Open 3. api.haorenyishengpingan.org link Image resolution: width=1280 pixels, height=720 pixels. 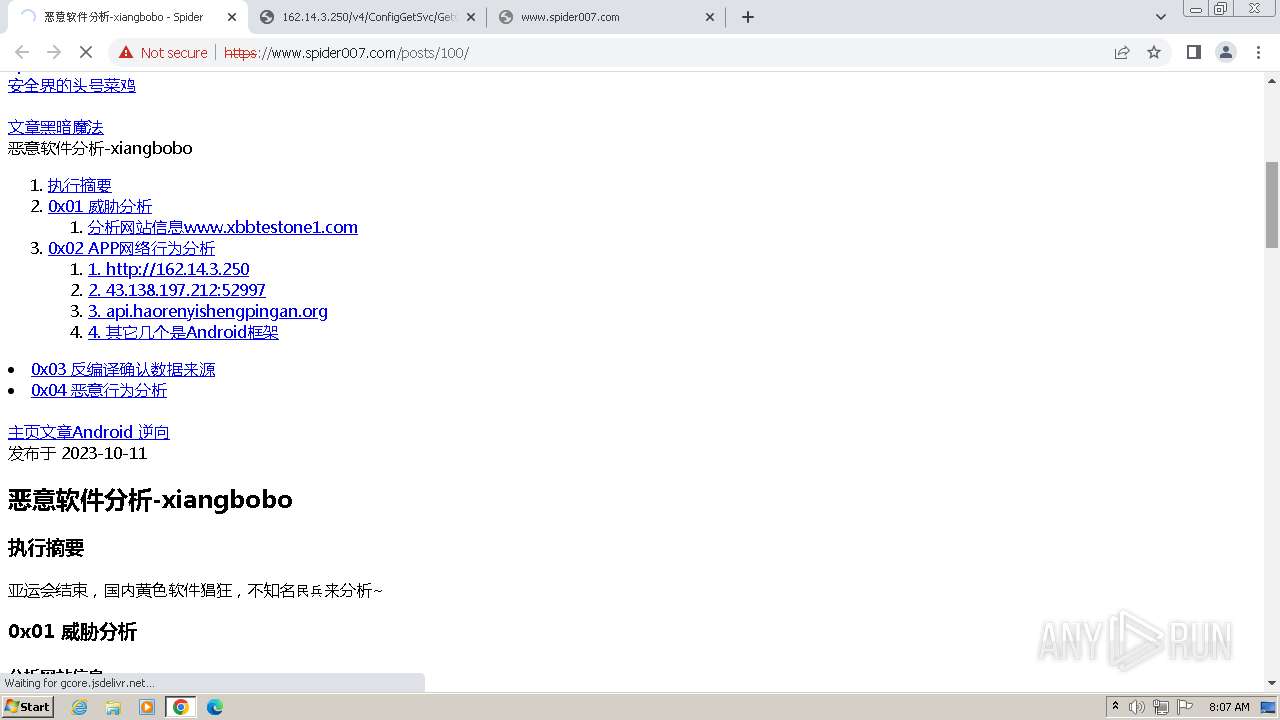point(208,311)
